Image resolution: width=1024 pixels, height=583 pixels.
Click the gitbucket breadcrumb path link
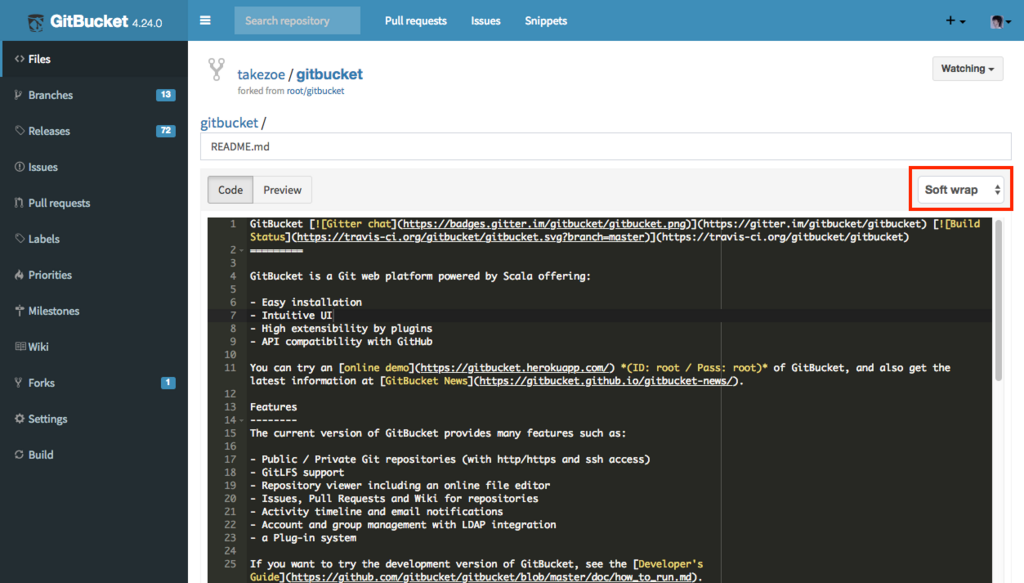point(229,123)
